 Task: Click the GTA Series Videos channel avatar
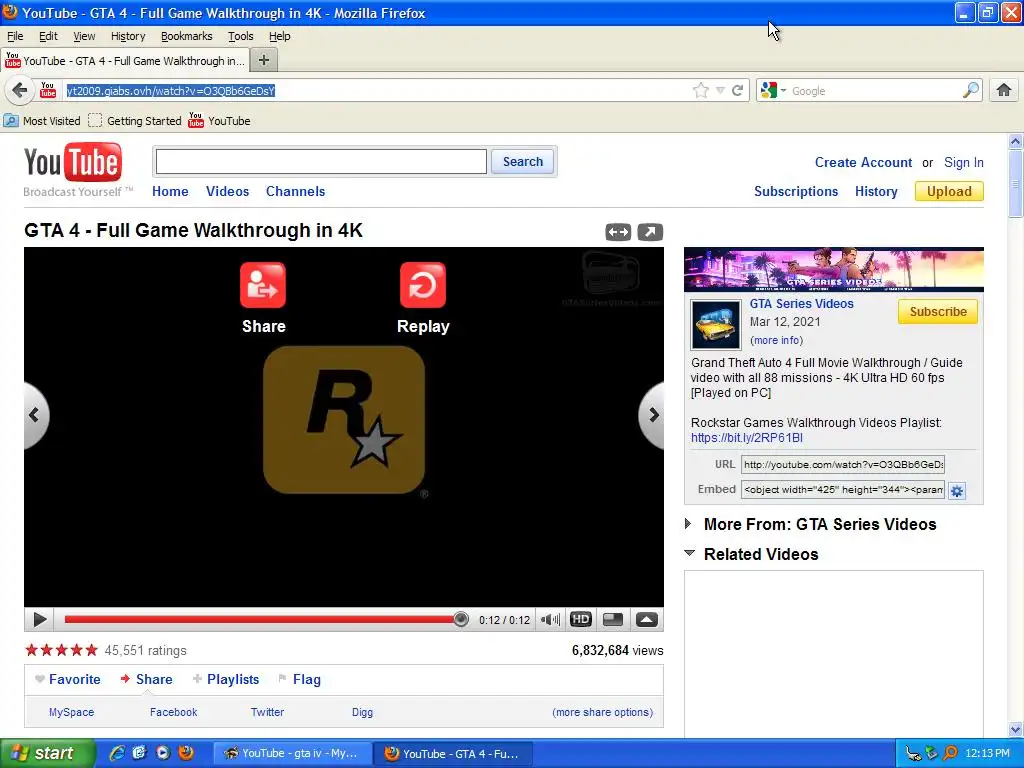(x=716, y=325)
